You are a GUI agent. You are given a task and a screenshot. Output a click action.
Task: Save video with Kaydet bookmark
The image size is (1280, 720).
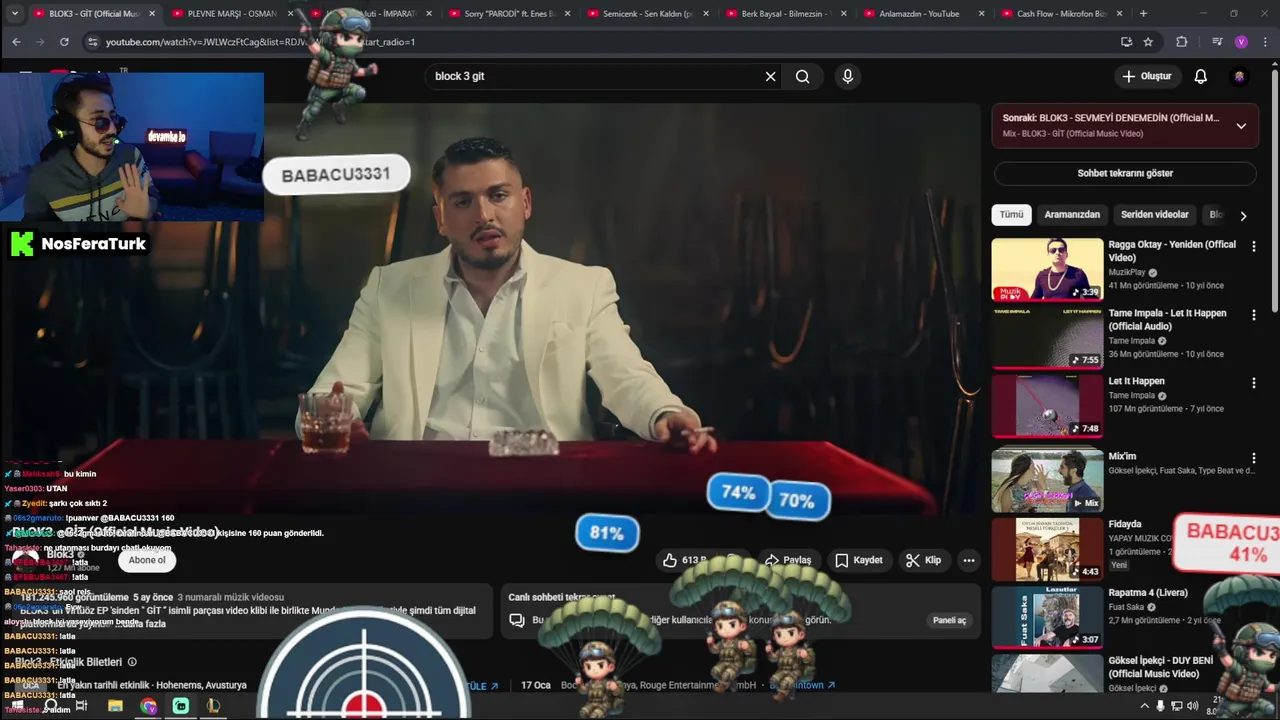click(x=858, y=560)
